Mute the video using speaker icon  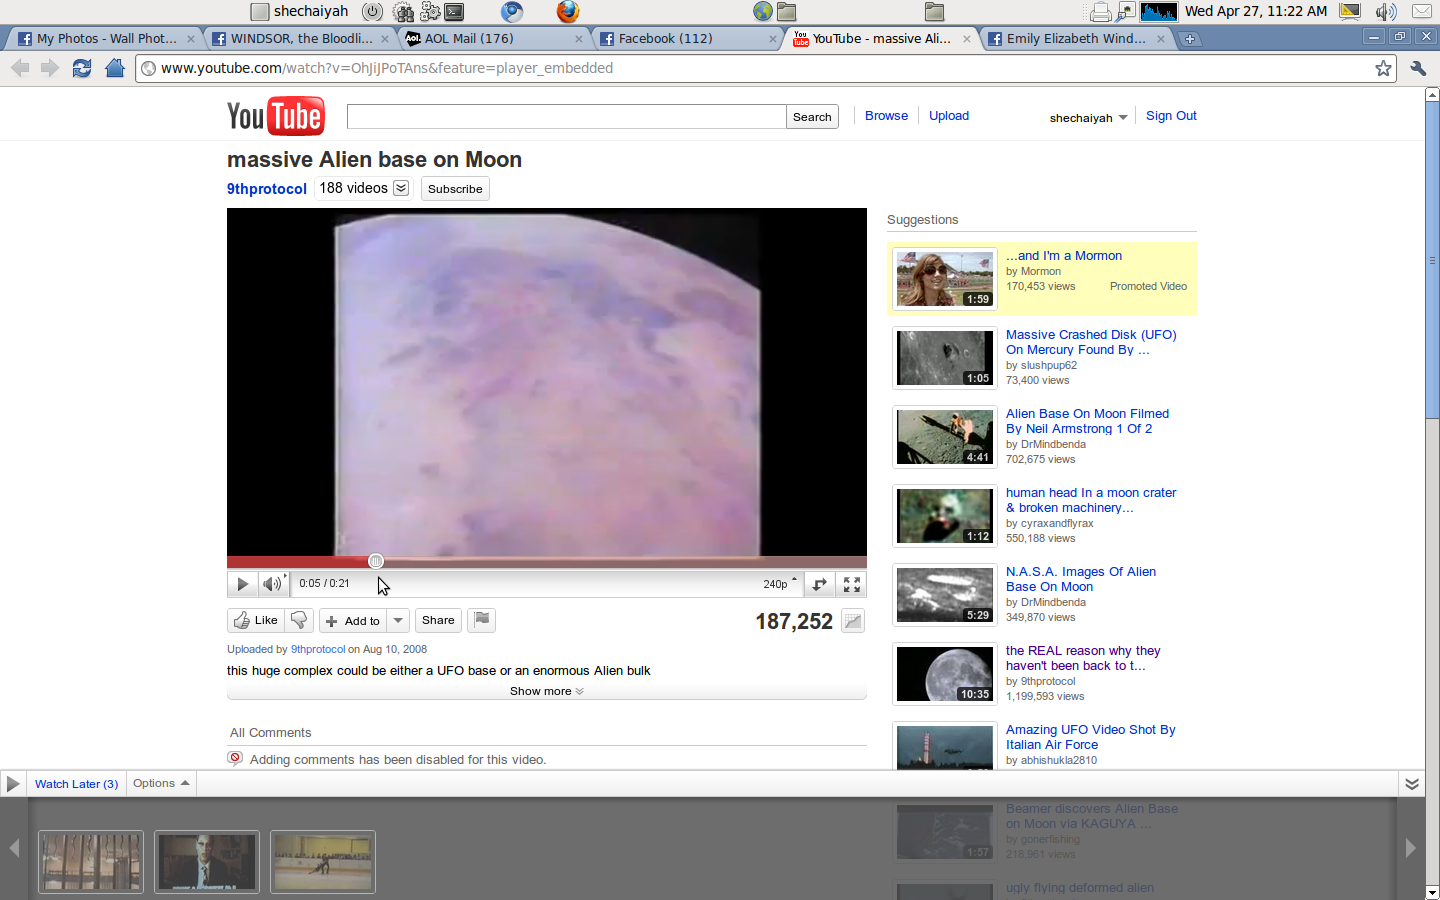272,584
